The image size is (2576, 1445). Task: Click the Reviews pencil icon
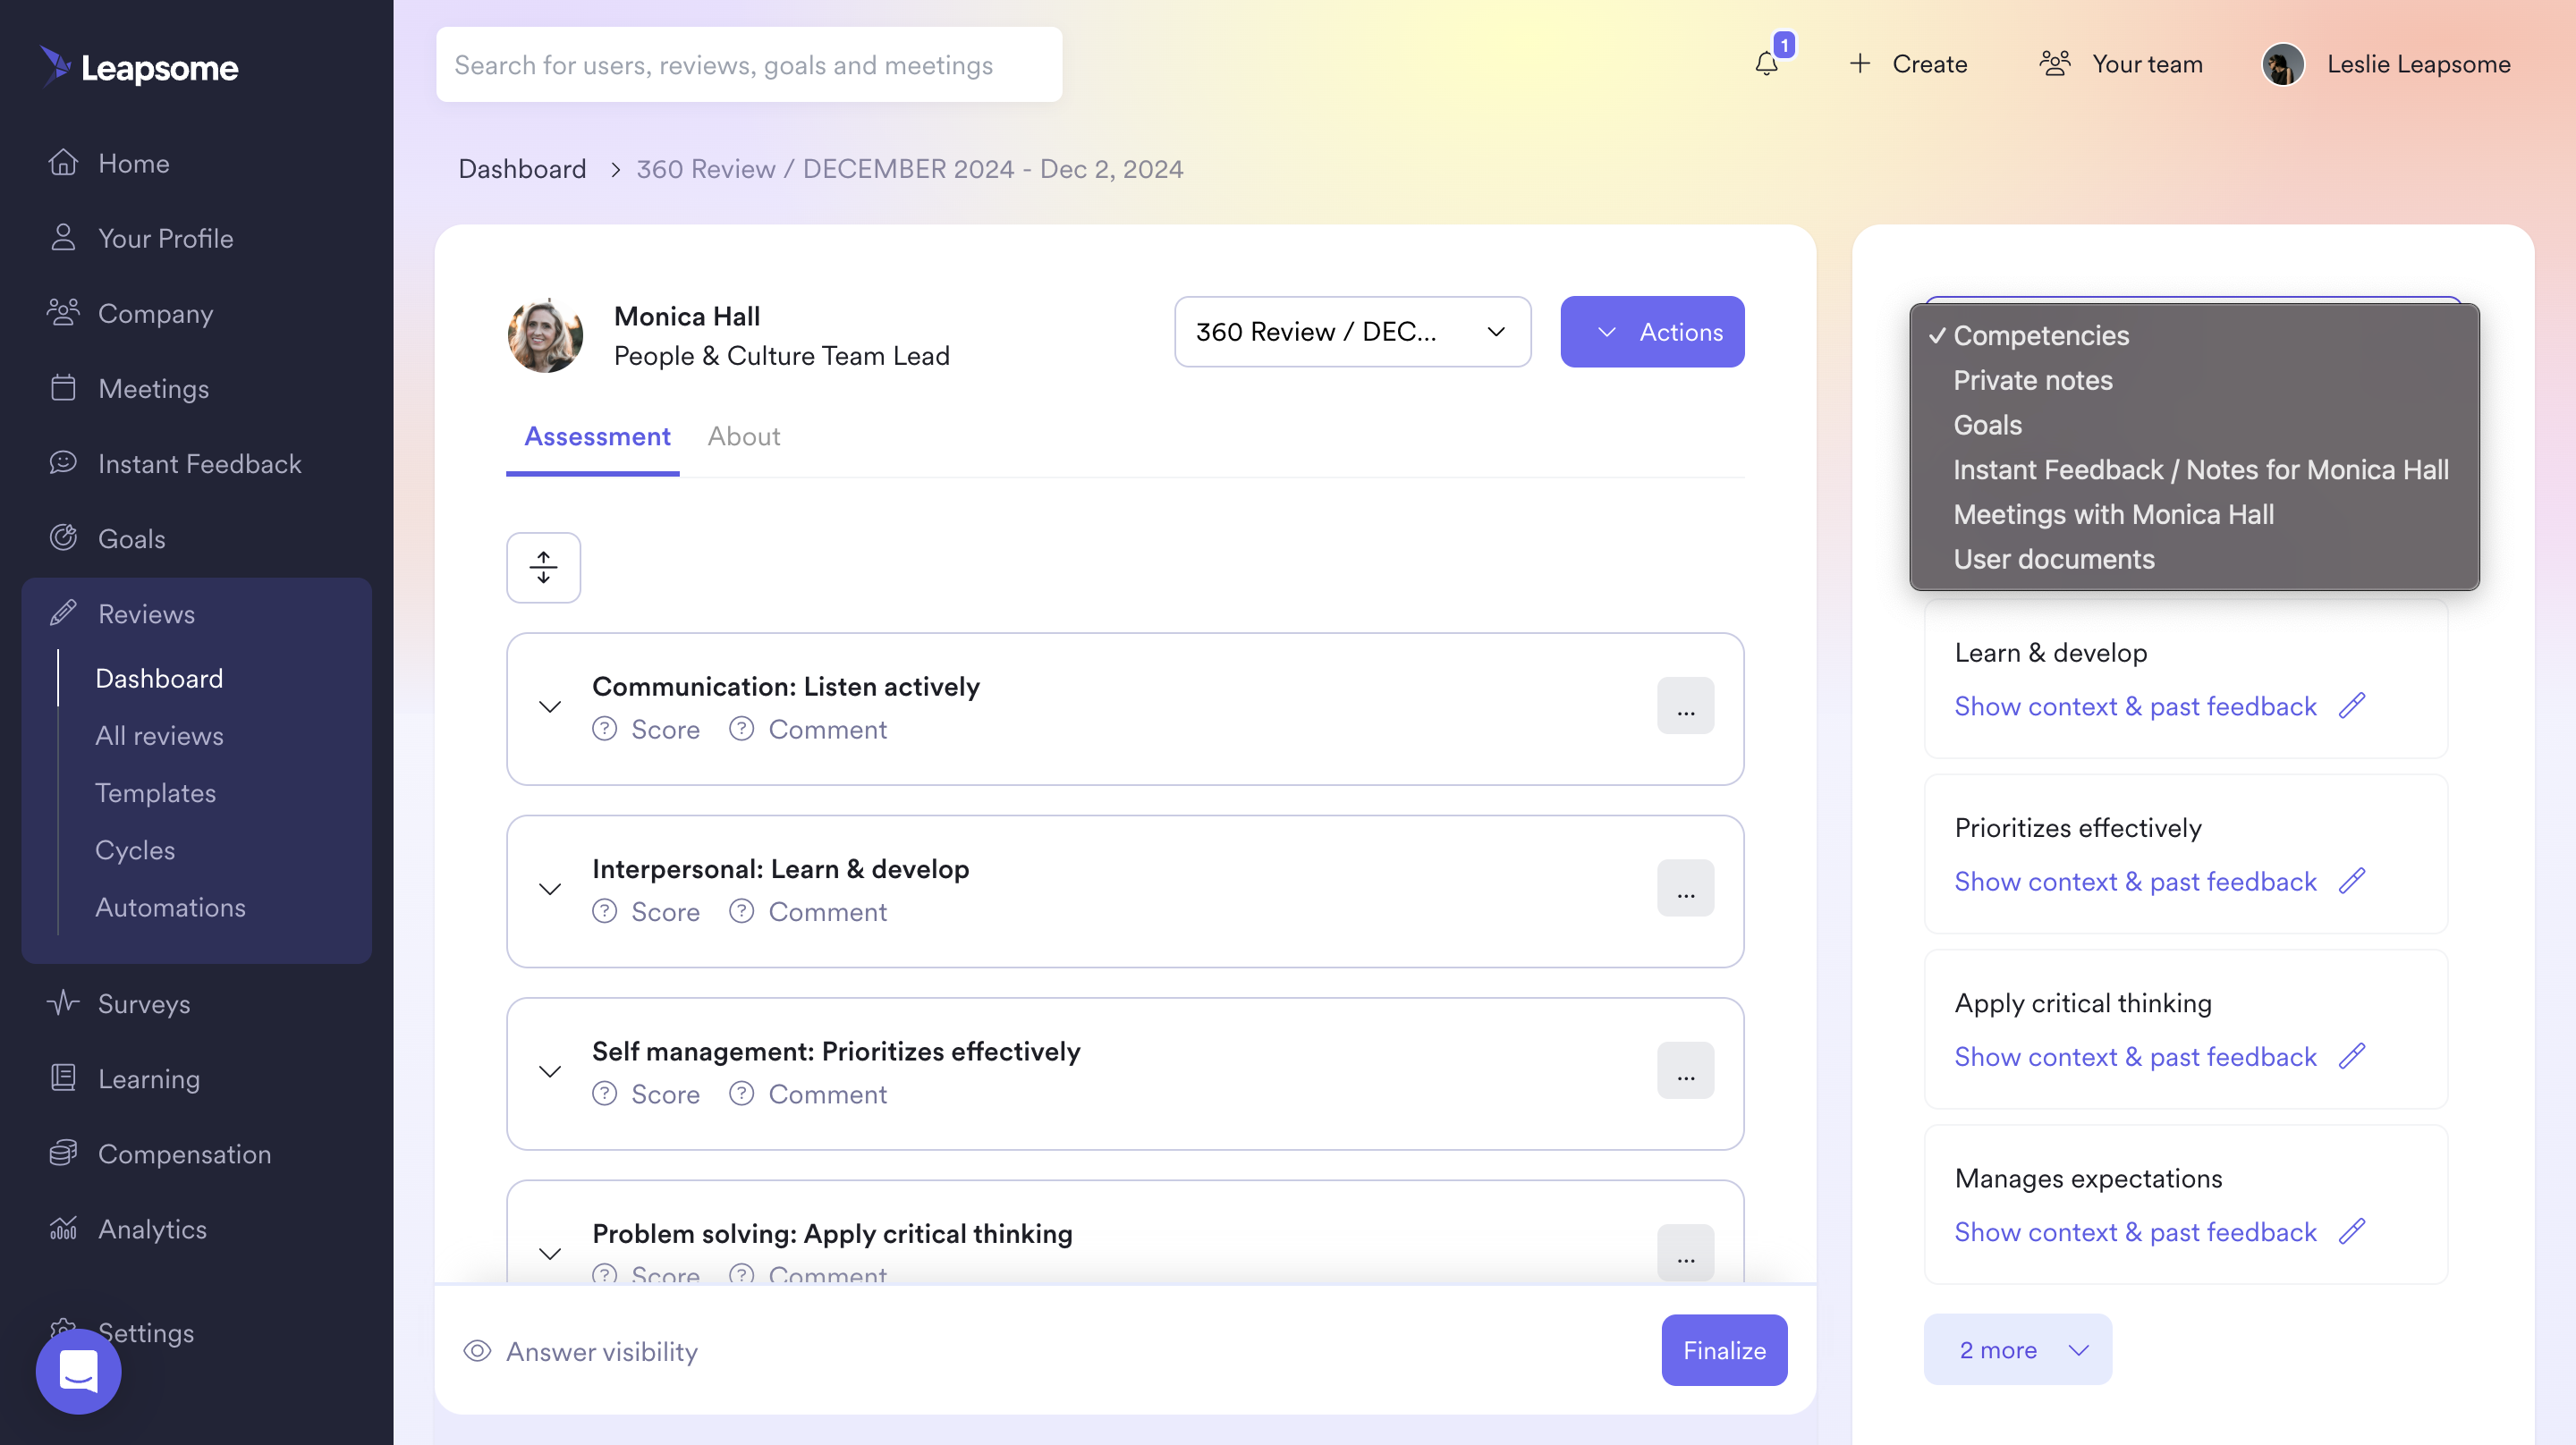click(63, 613)
